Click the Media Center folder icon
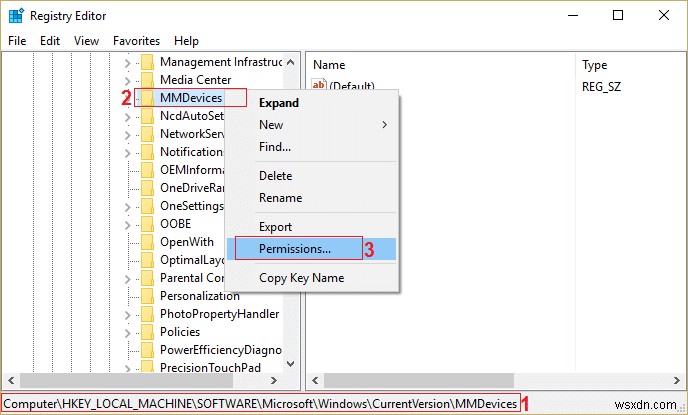 [x=147, y=80]
